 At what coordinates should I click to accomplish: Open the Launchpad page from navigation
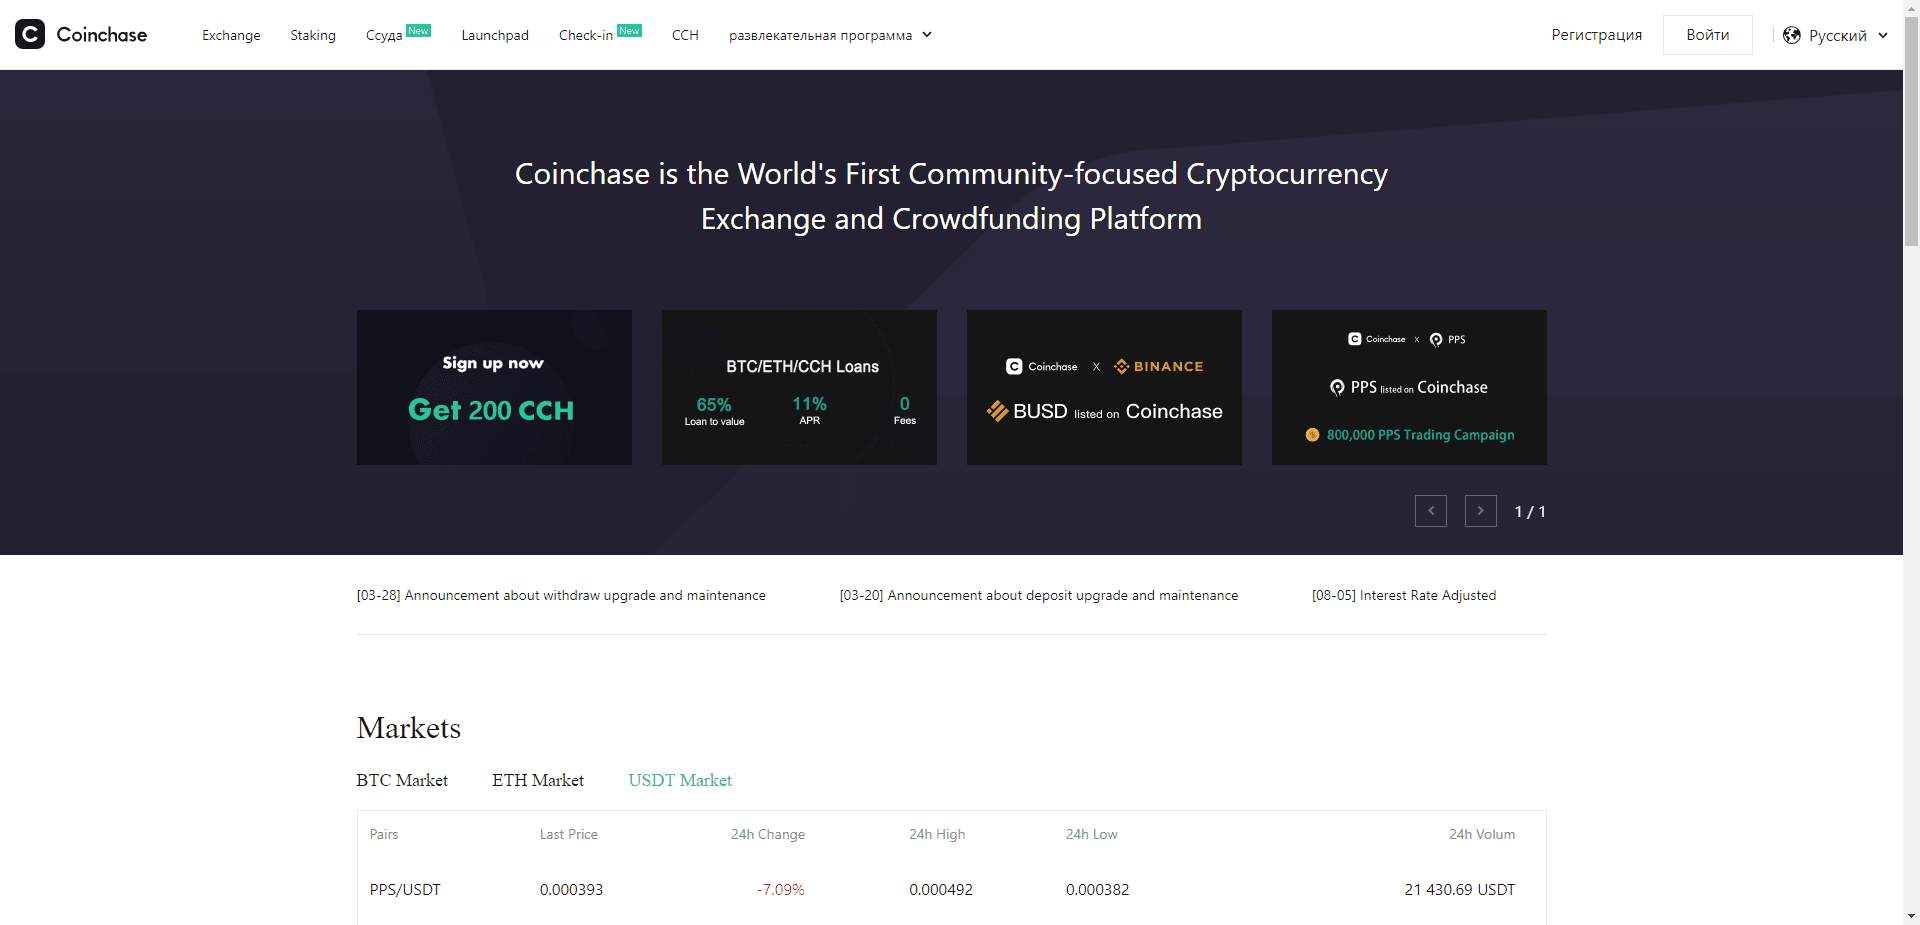tap(494, 35)
